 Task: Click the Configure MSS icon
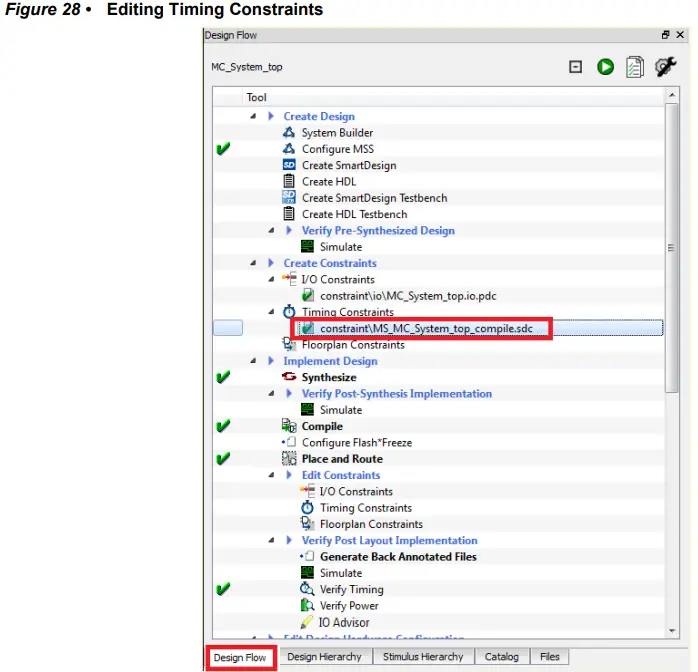tap(289, 149)
